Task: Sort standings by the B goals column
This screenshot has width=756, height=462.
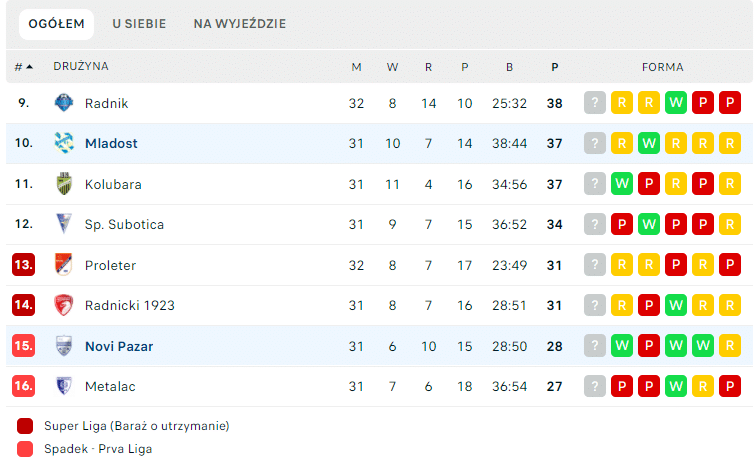Action: tap(509, 67)
